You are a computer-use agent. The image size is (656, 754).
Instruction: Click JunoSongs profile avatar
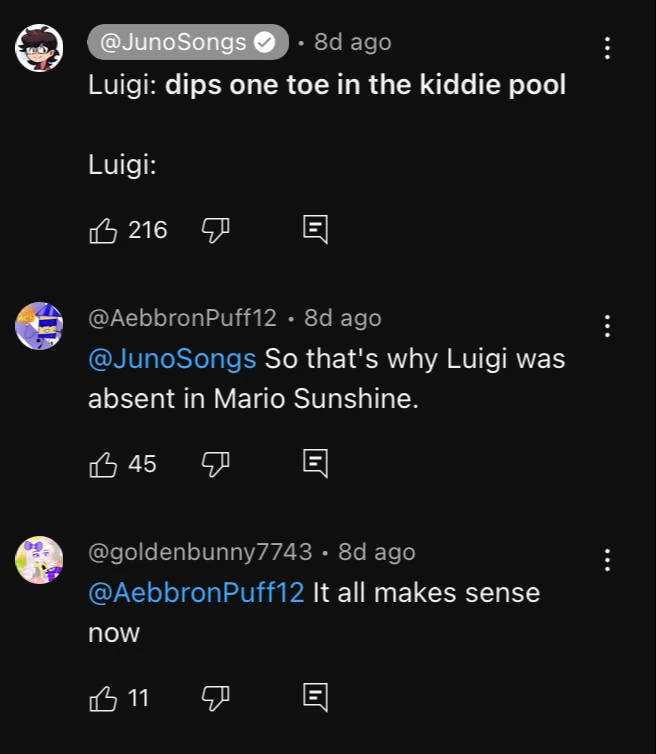click(x=40, y=48)
